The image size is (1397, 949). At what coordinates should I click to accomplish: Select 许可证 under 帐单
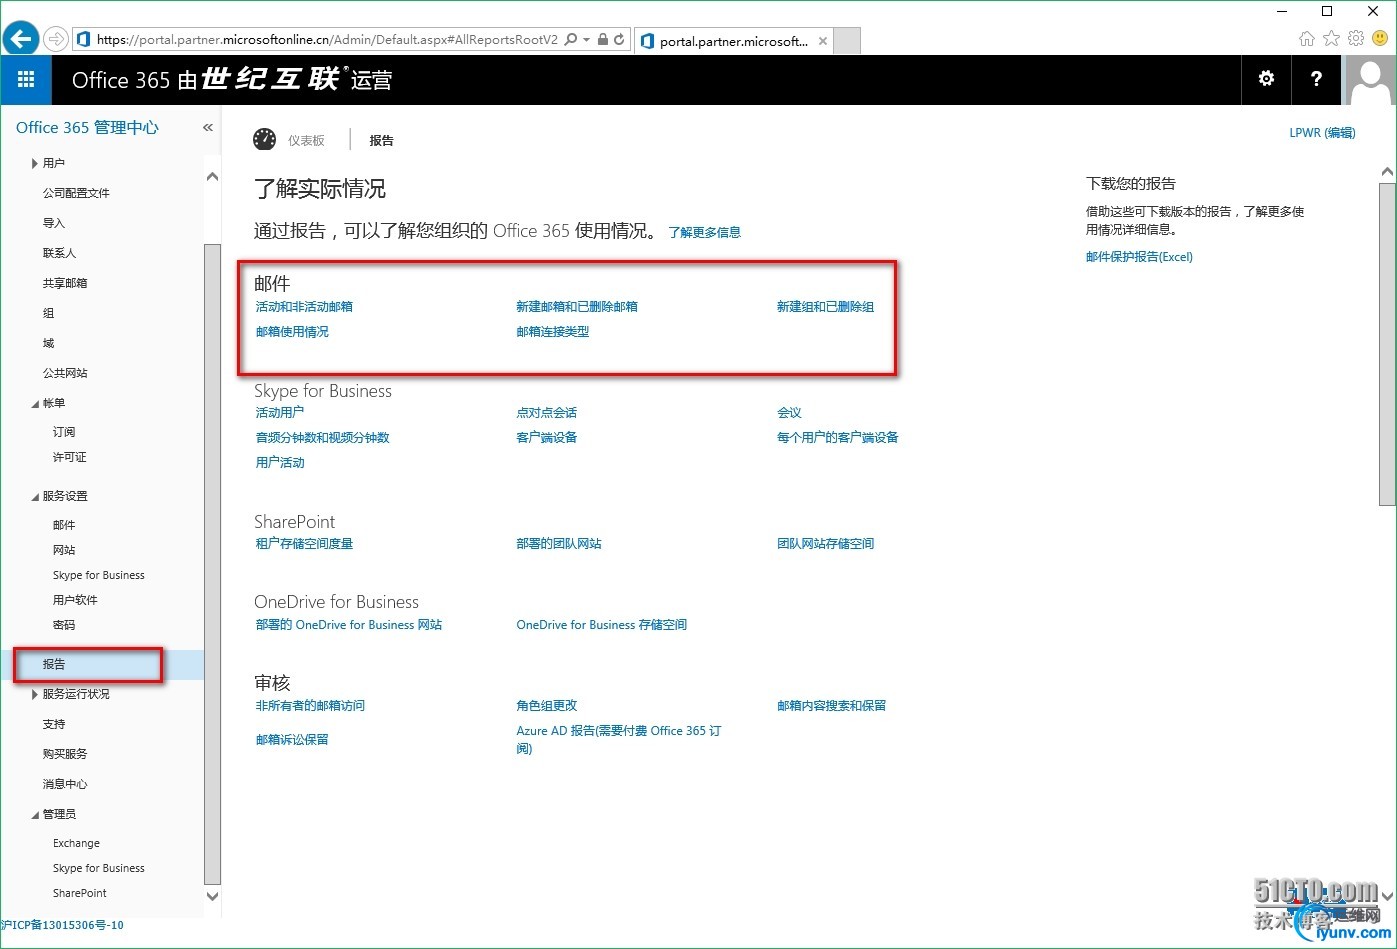(x=70, y=457)
